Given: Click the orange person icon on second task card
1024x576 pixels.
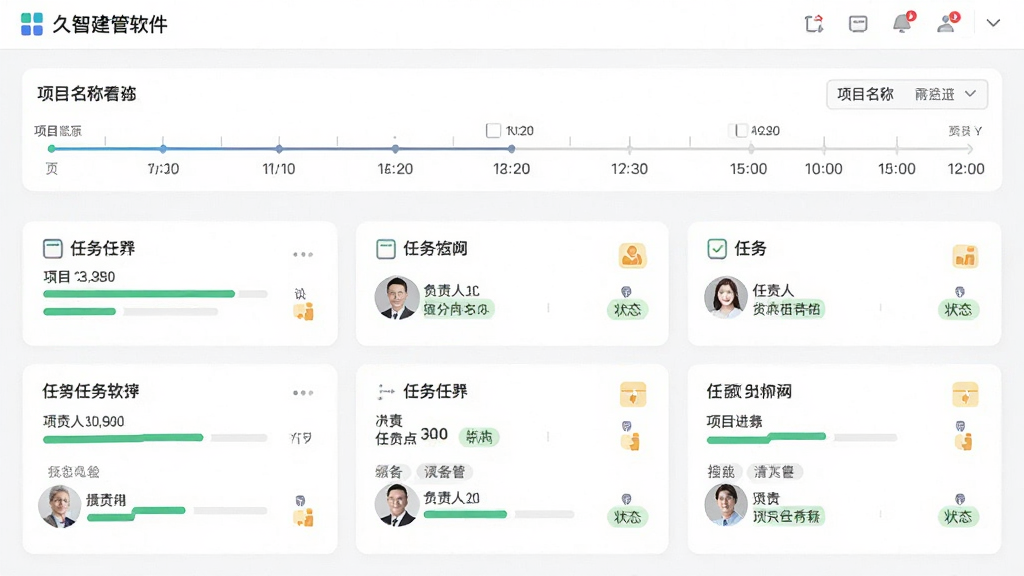Looking at the screenshot, I should click(632, 256).
